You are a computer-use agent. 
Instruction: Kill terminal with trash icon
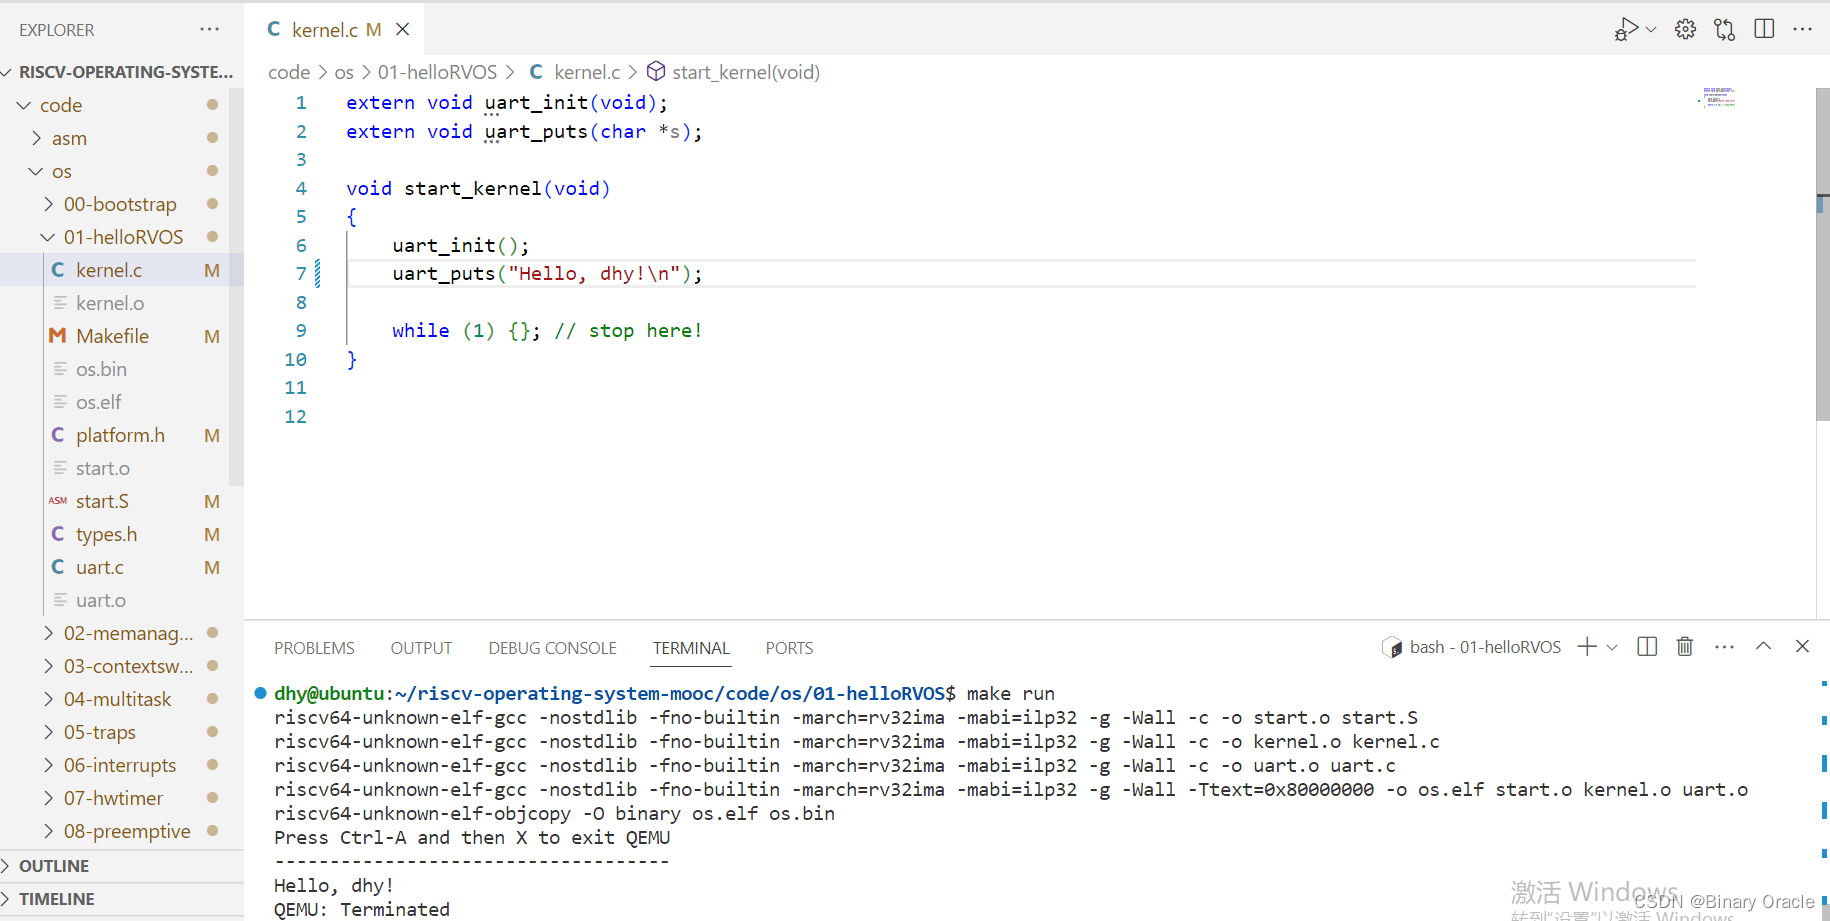[1685, 647]
